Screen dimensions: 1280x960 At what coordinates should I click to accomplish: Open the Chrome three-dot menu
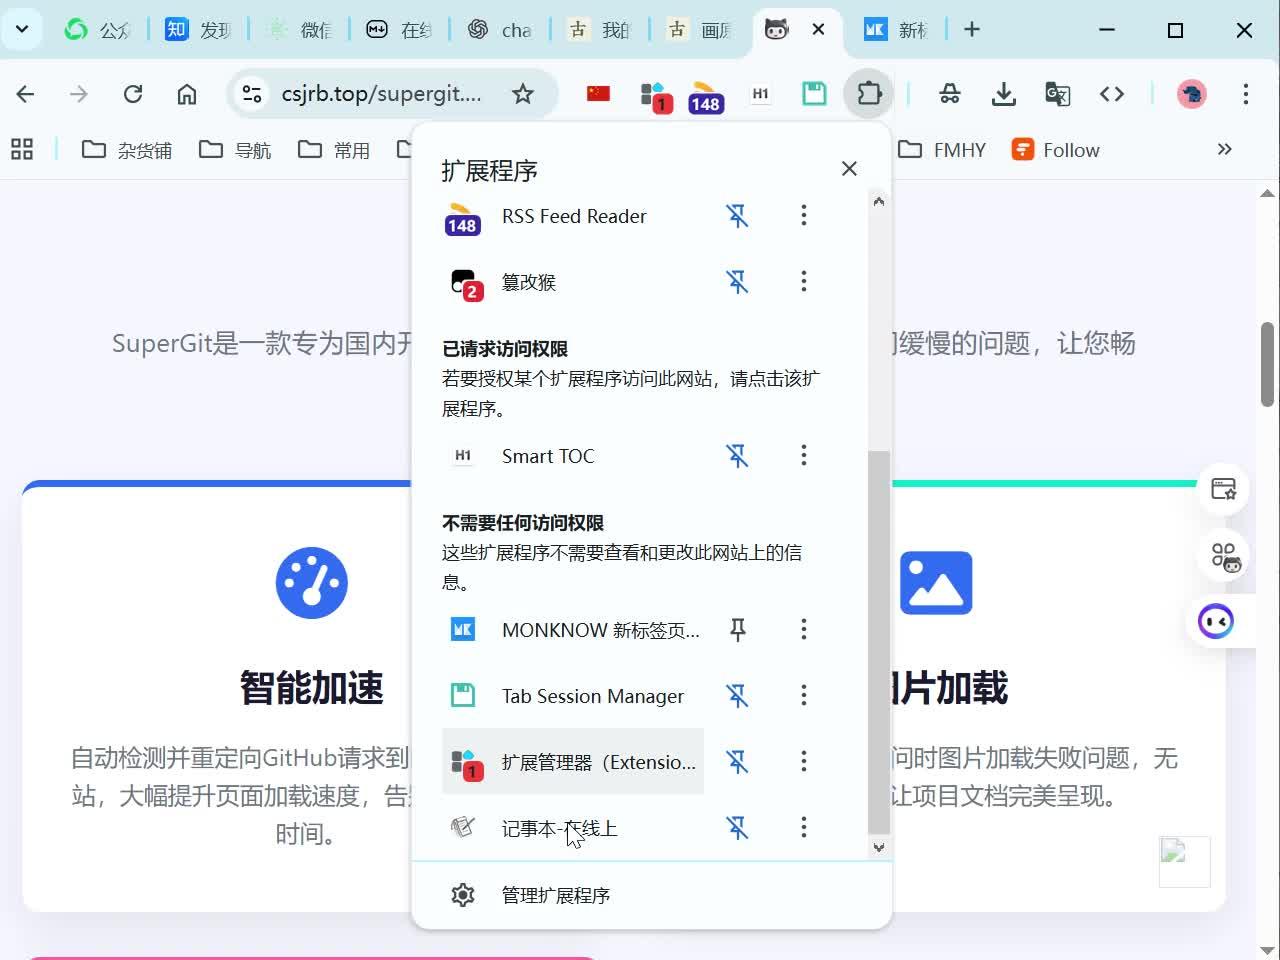pos(1245,94)
